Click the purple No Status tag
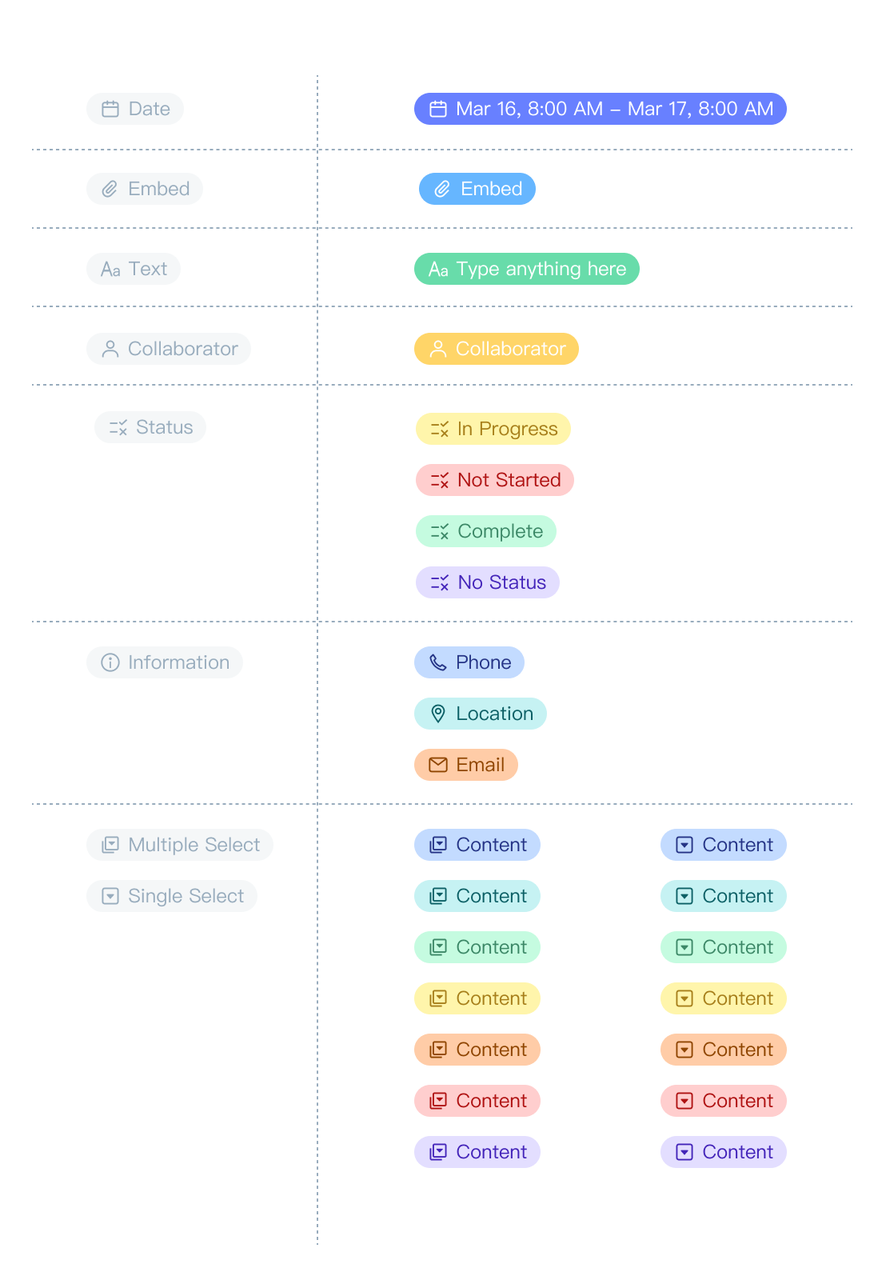The image size is (878, 1280). [488, 582]
